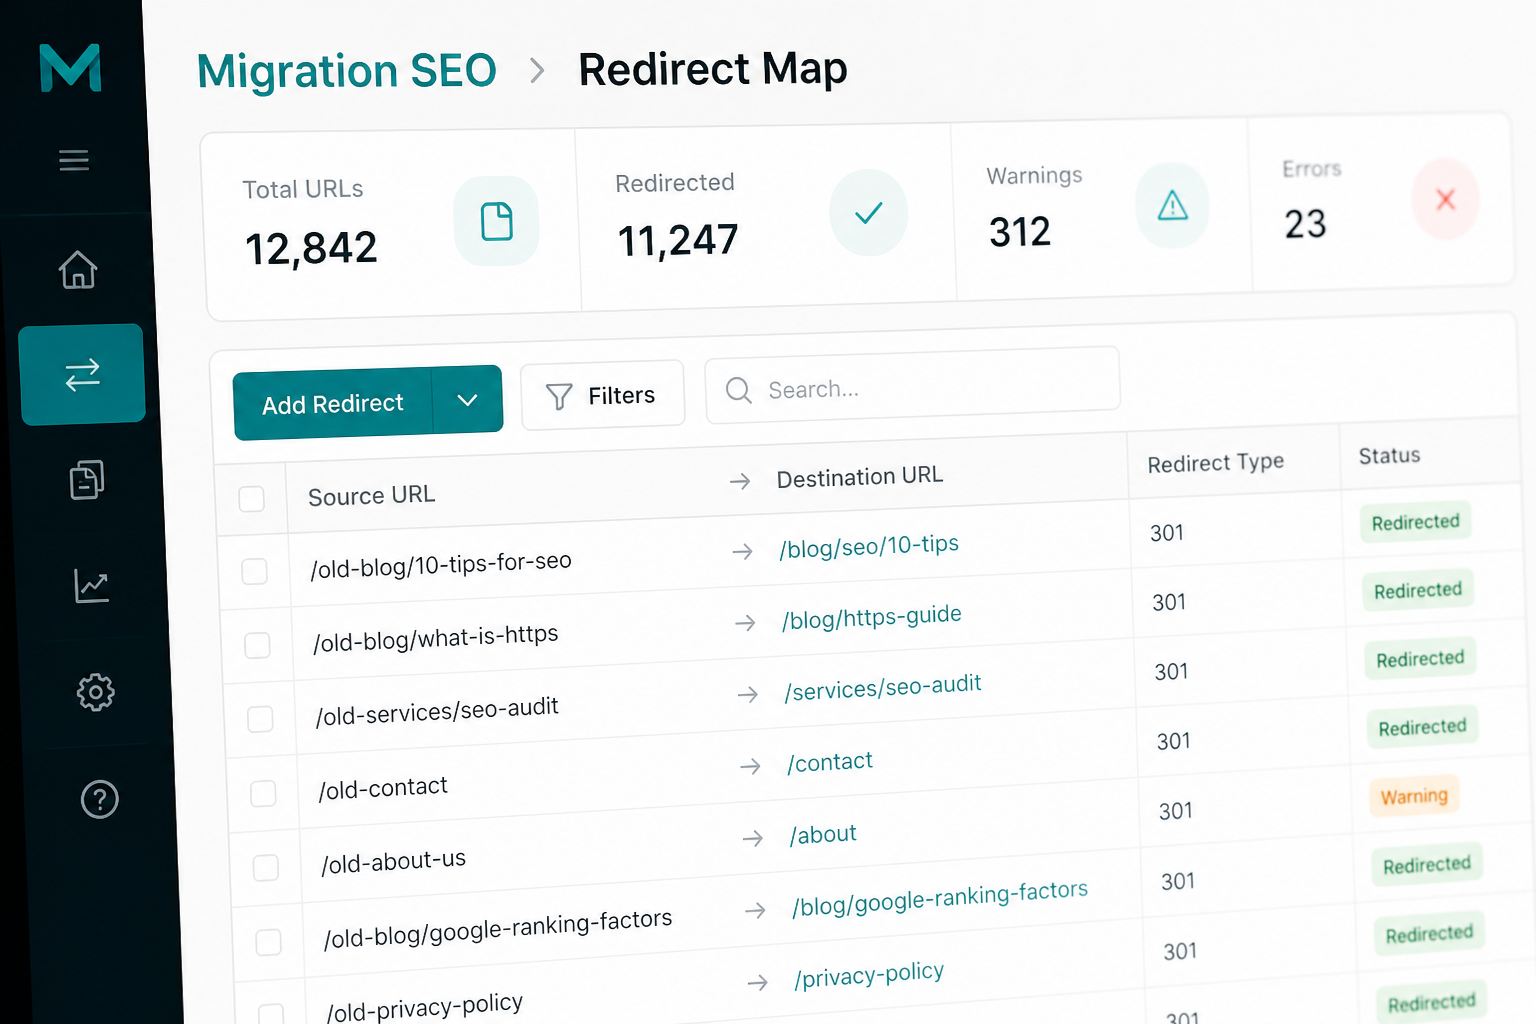Check the /old-blog/google-ranking-factors row checkbox
This screenshot has width=1536, height=1024.
(x=269, y=942)
